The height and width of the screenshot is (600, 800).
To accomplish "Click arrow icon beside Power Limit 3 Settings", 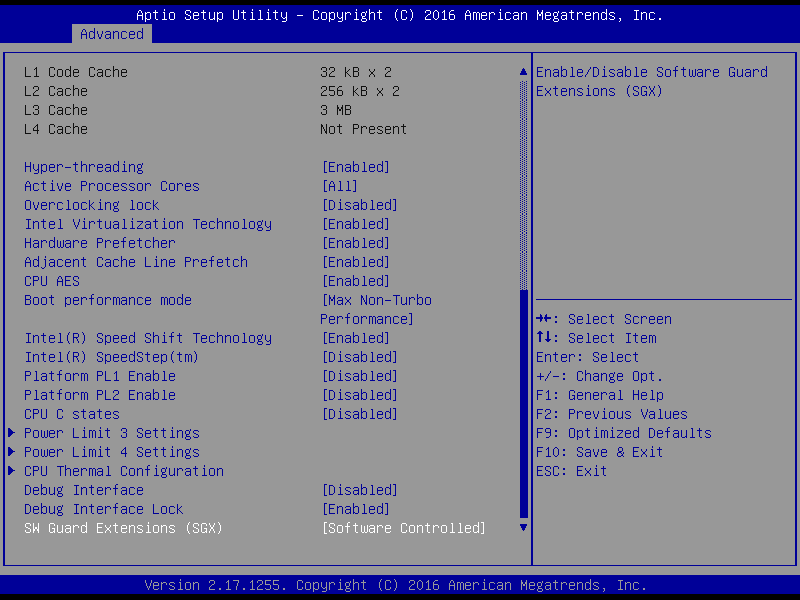I will pos(12,433).
